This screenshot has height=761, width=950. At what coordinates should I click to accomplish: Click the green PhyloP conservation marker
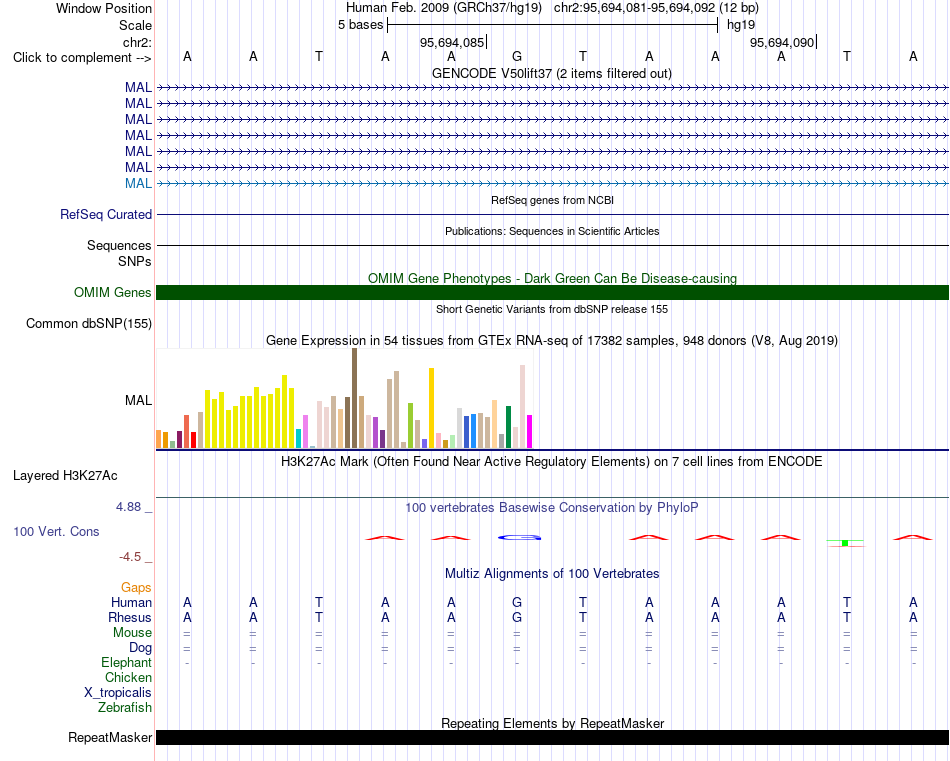pyautogui.click(x=845, y=543)
